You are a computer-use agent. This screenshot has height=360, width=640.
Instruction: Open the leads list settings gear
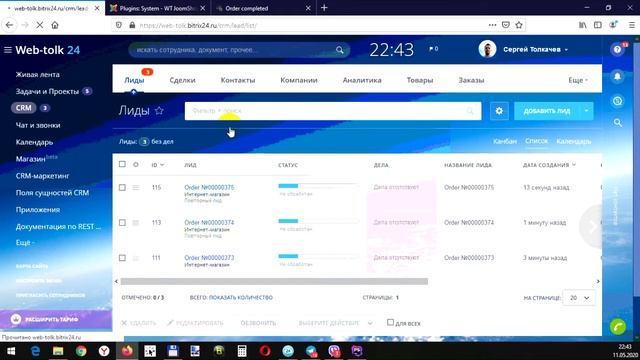[499, 111]
